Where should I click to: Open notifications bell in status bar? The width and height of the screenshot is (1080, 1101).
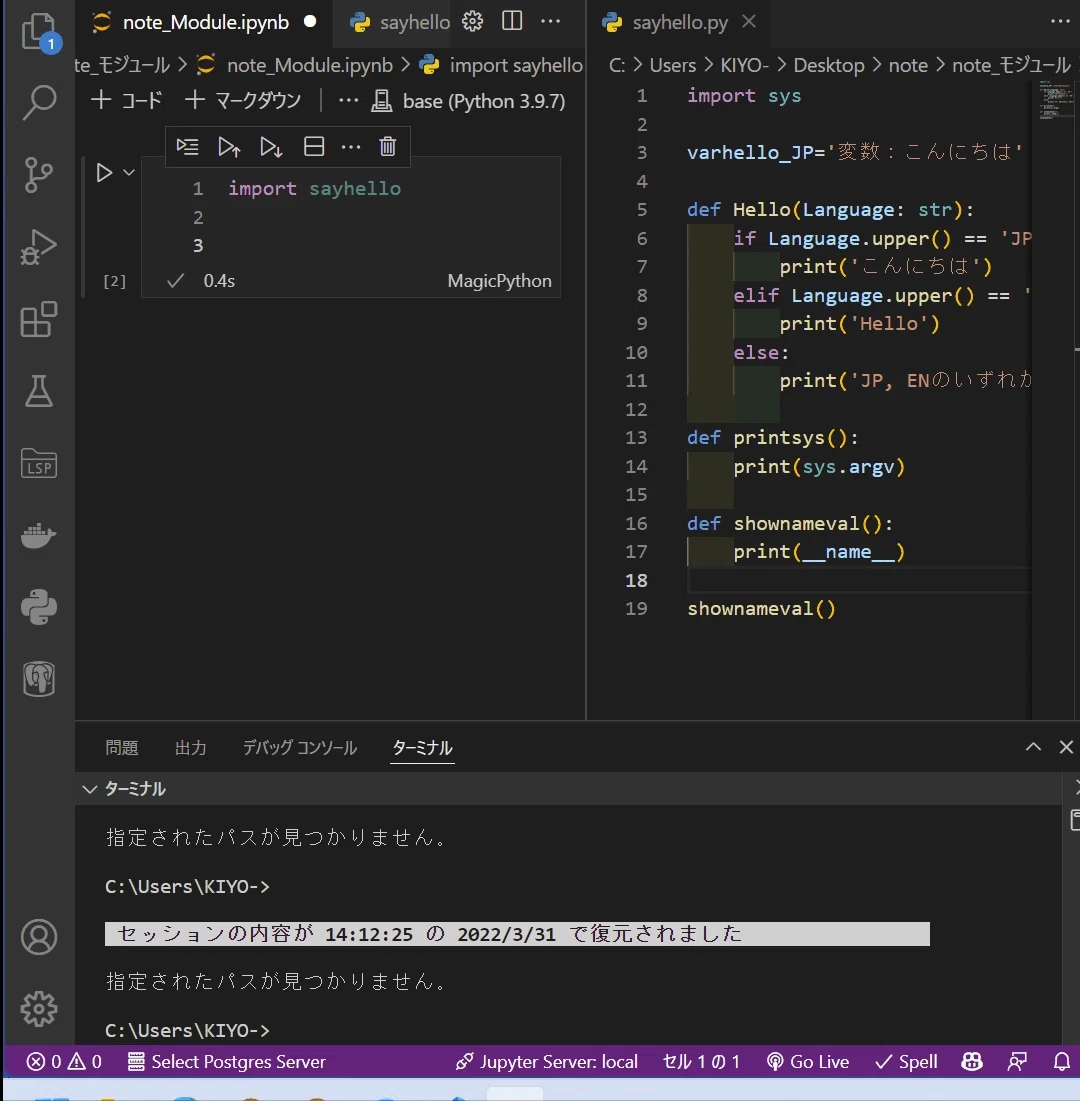pyautogui.click(x=1062, y=1062)
